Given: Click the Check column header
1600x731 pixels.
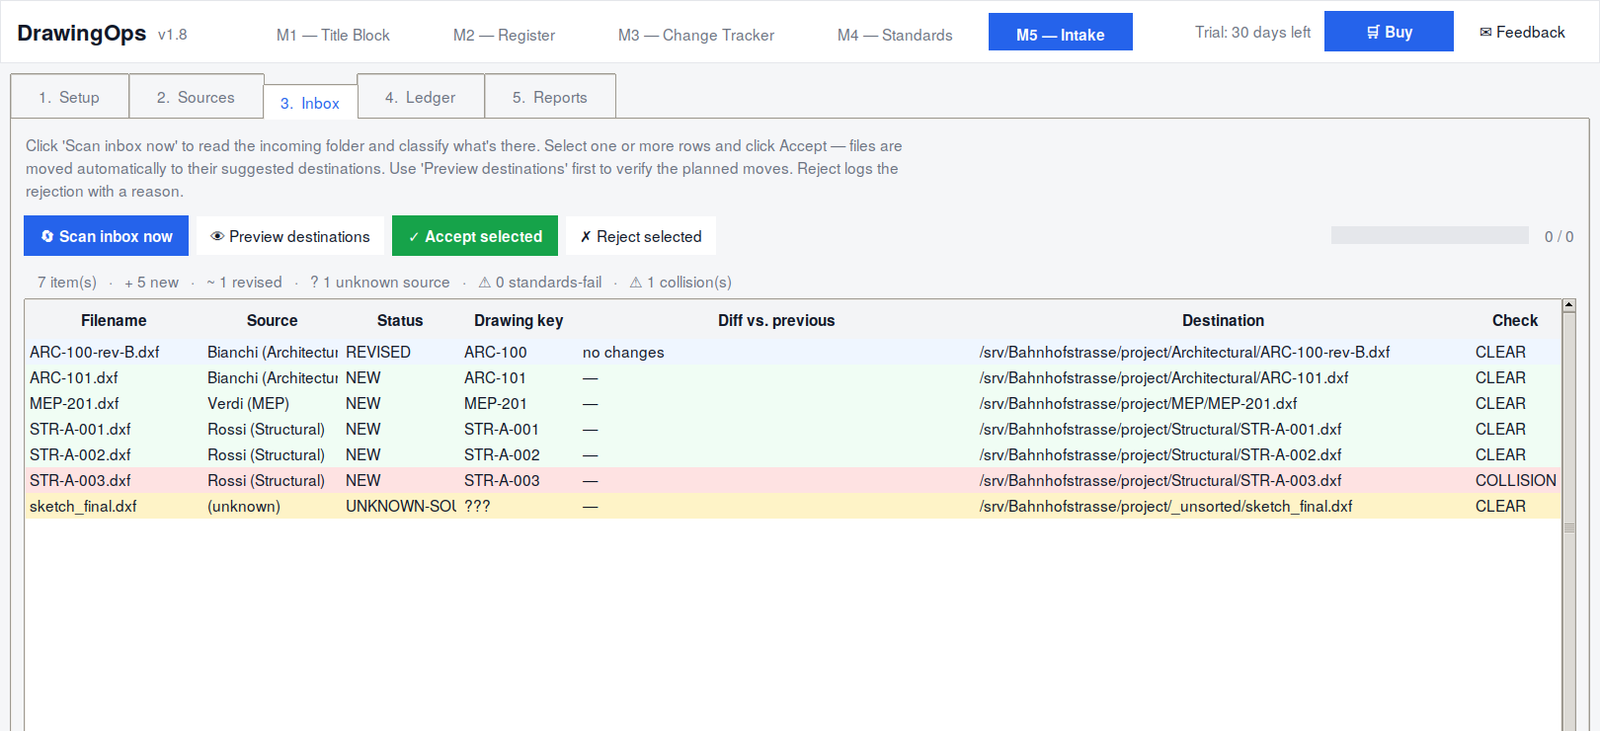Looking at the screenshot, I should click(x=1515, y=321).
